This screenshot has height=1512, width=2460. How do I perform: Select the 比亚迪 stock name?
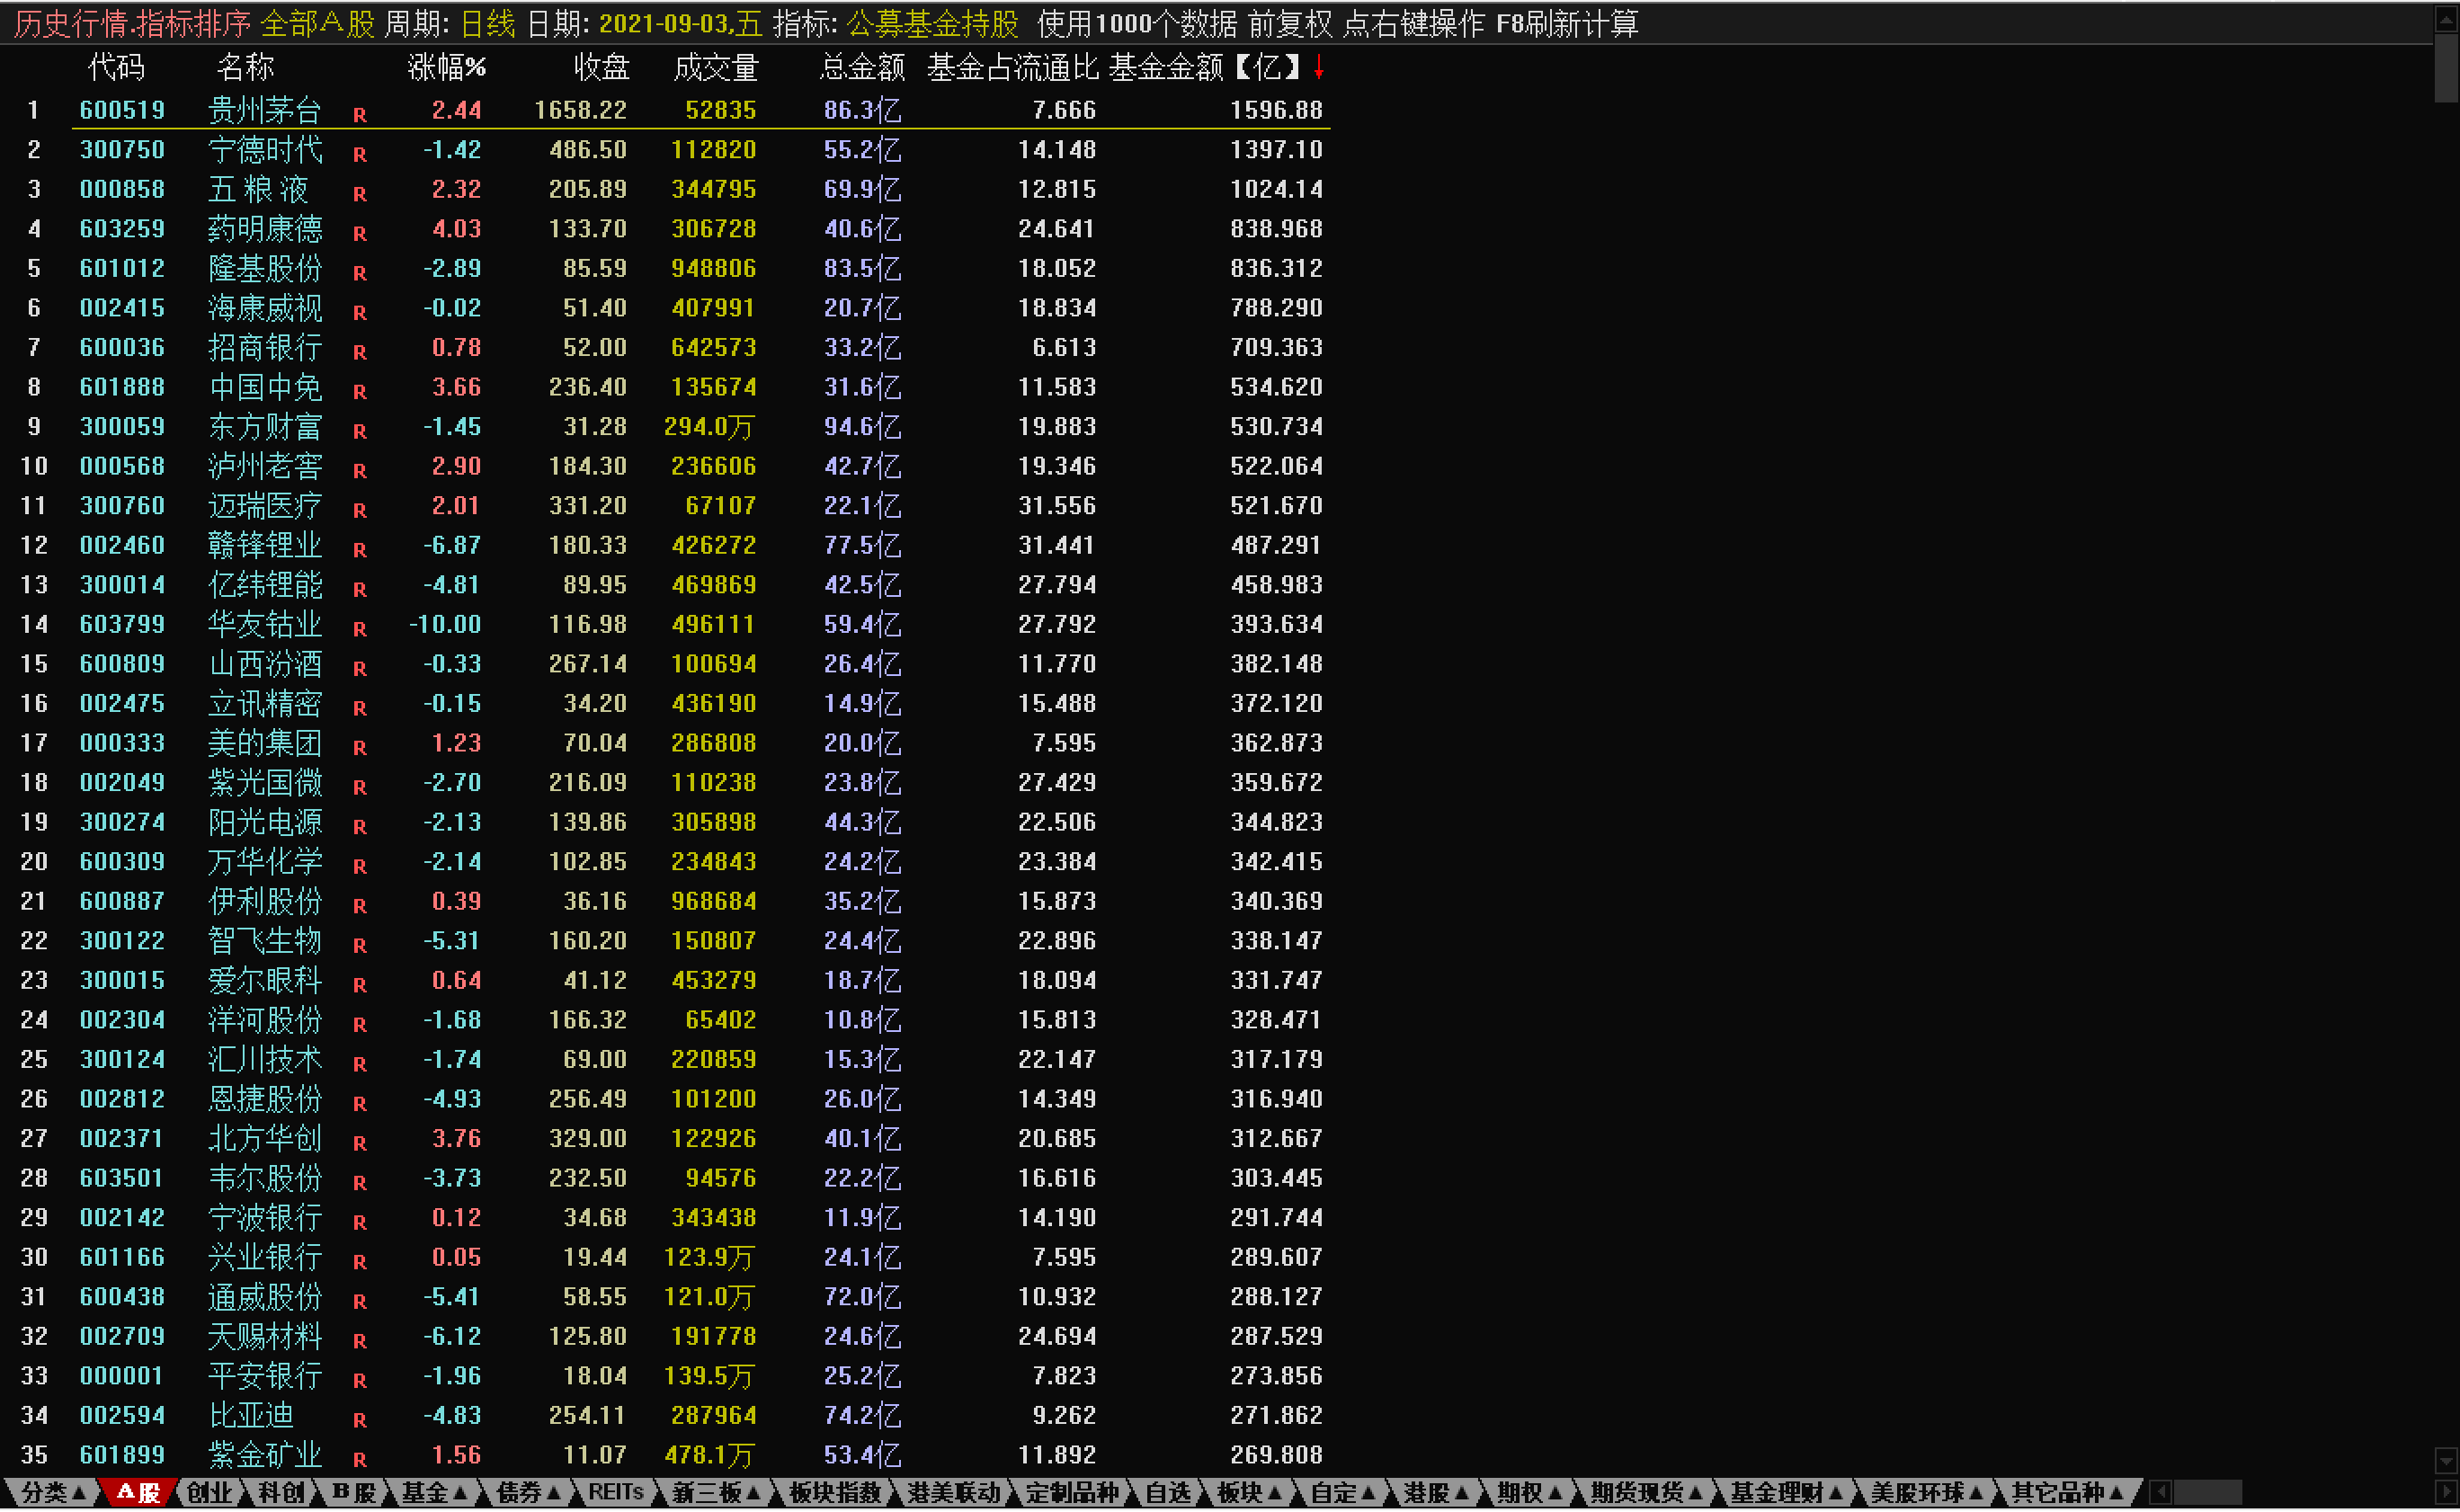pos(251,1415)
